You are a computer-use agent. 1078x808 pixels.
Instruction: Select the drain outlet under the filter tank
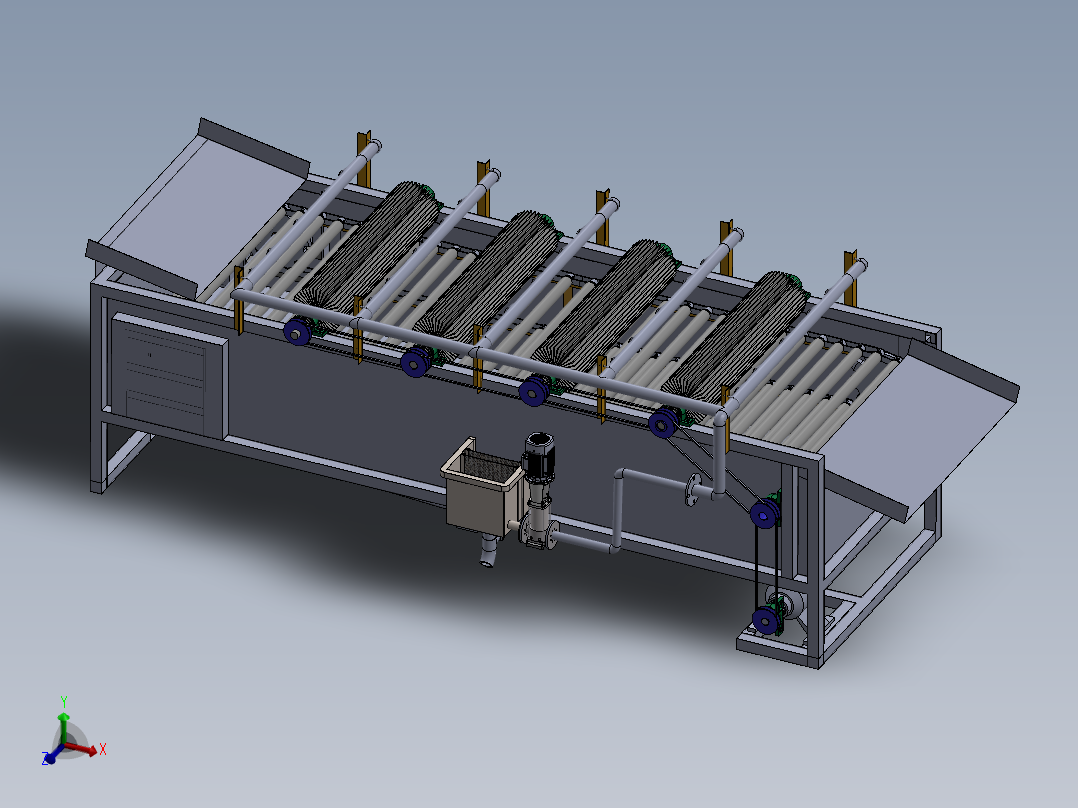(488, 552)
